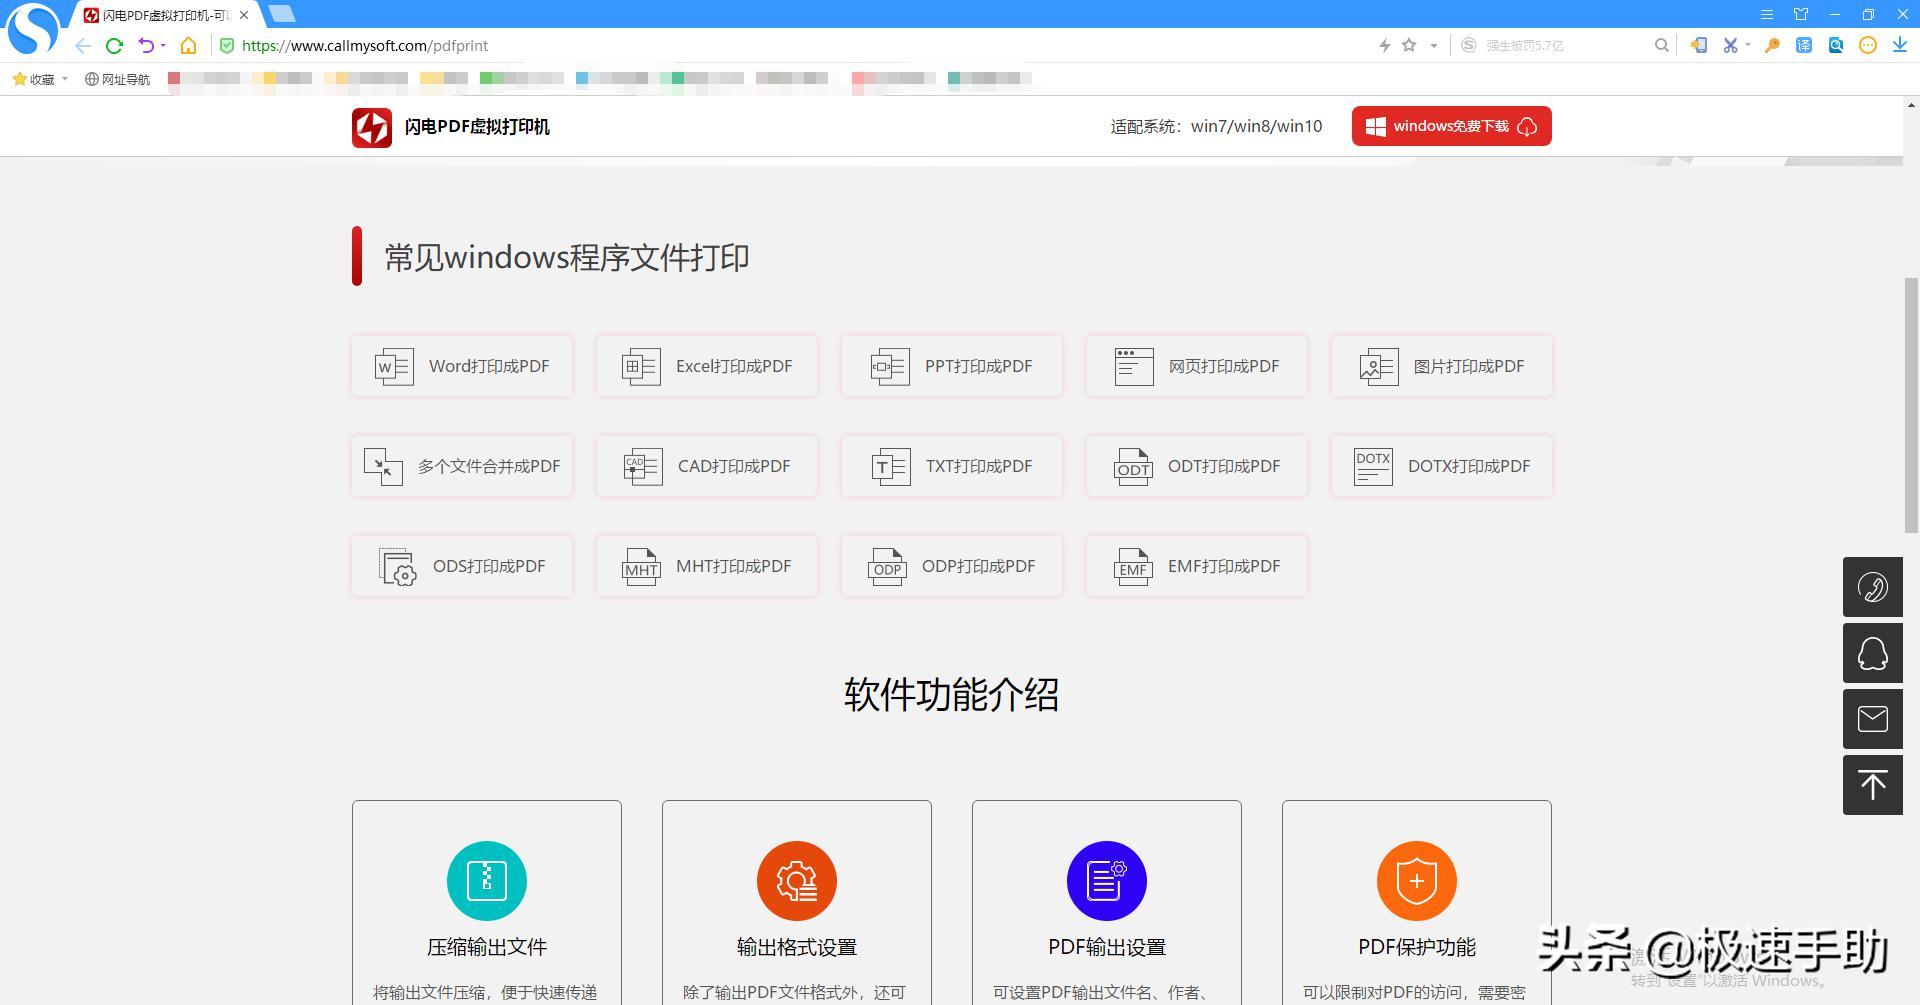This screenshot has height=1005, width=1920.
Task: Open the dropdown arrow beside the undo button
Action: tap(162, 45)
